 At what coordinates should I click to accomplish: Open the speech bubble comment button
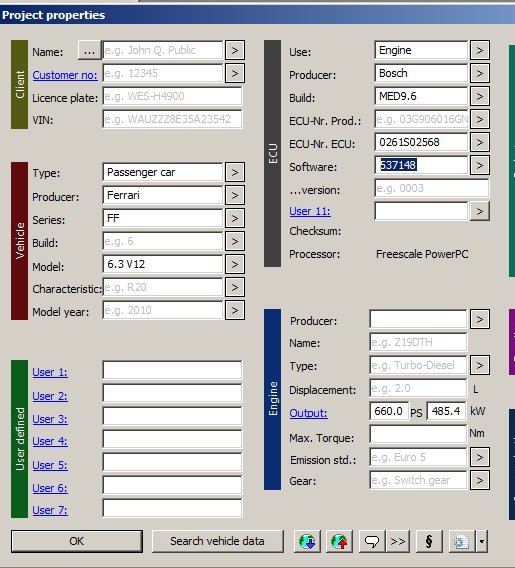(x=372, y=541)
